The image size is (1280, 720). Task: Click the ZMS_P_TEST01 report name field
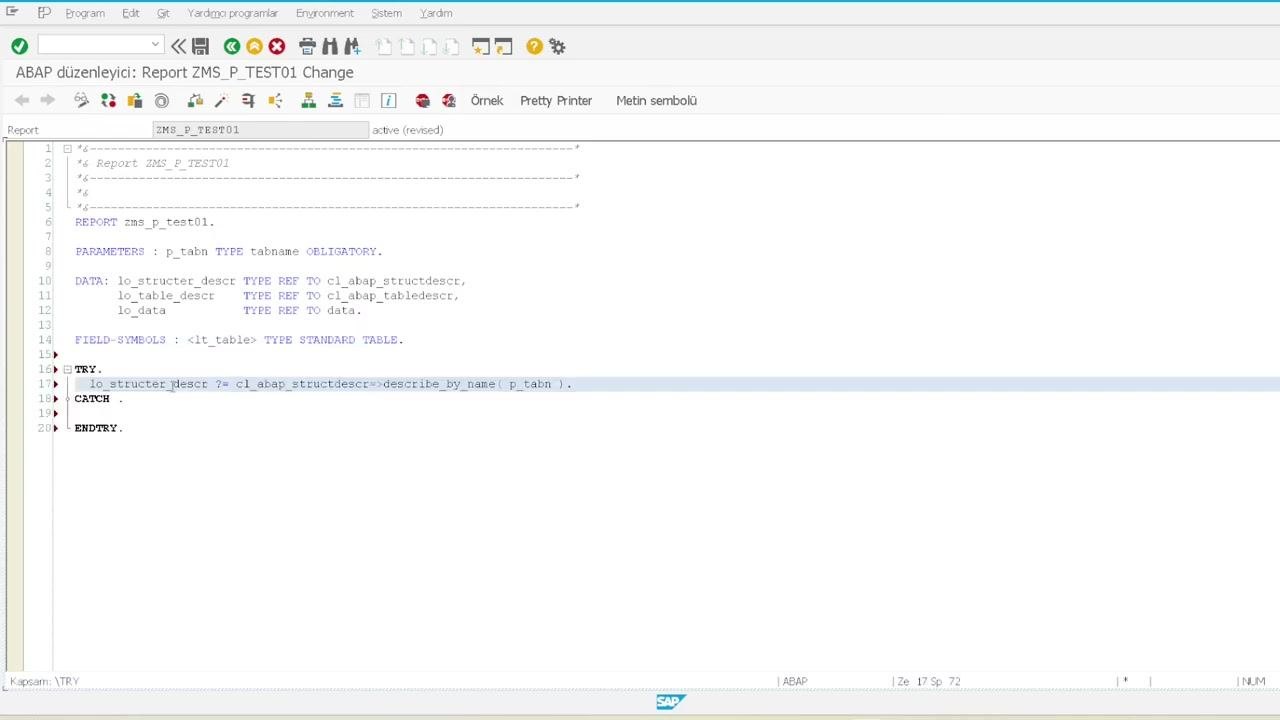tap(261, 130)
